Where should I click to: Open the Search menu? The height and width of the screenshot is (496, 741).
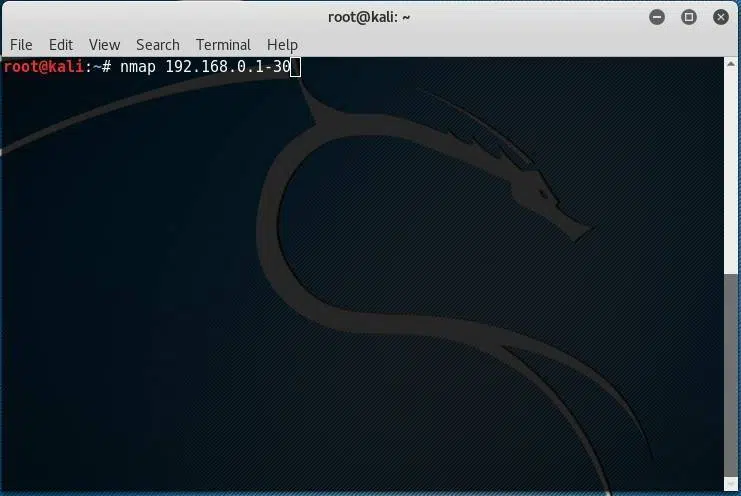(157, 45)
